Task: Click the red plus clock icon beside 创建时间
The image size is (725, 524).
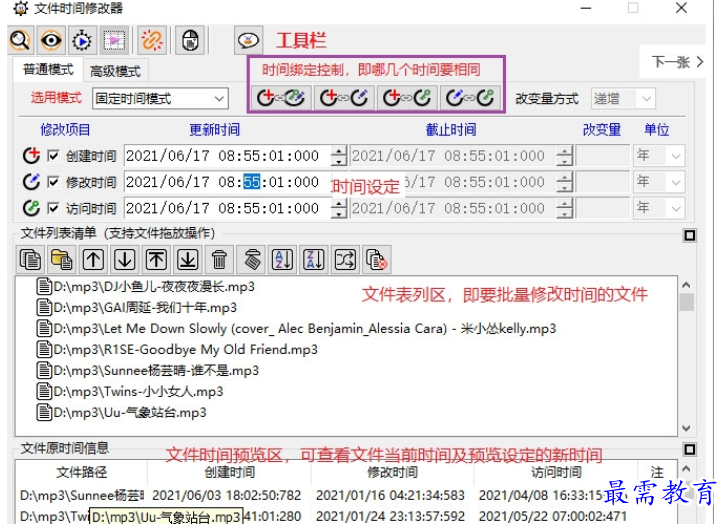Action: pyautogui.click(x=31, y=155)
